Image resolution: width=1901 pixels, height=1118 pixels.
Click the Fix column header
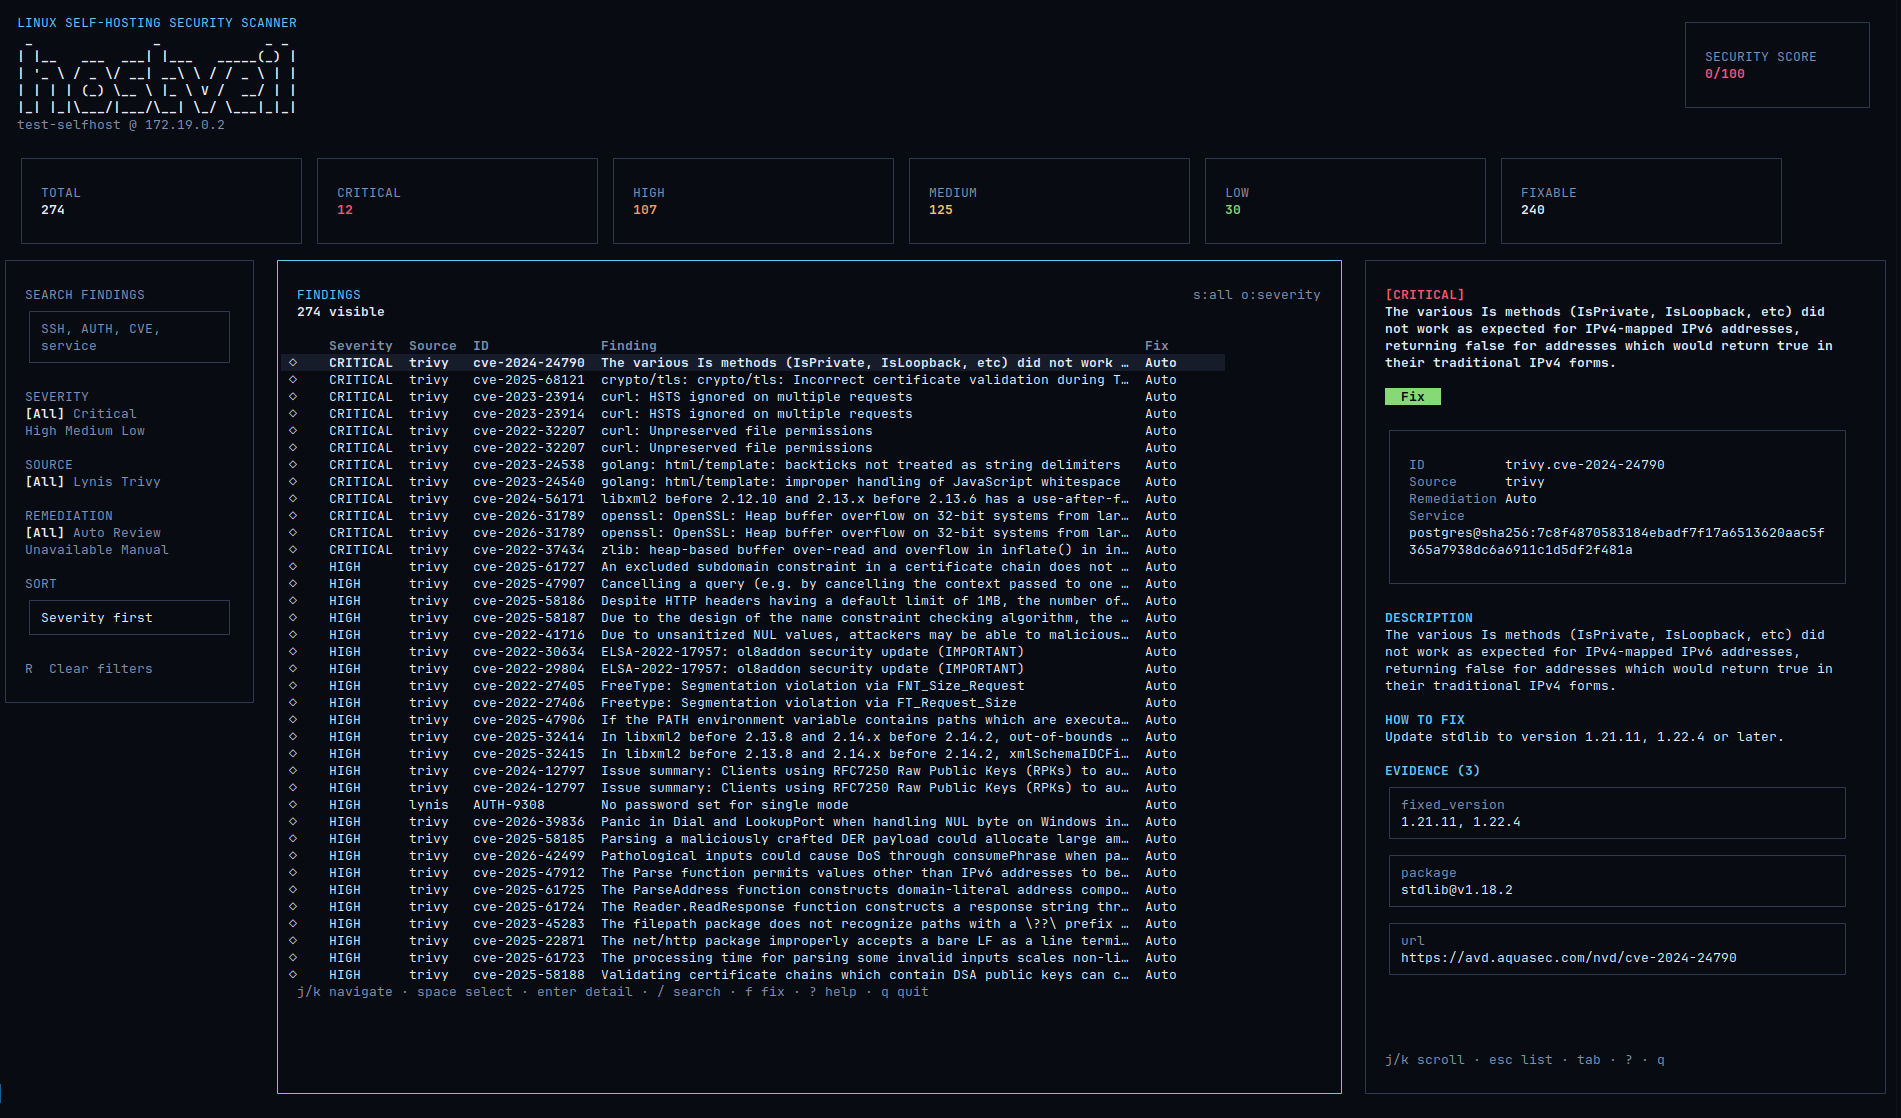tap(1157, 346)
